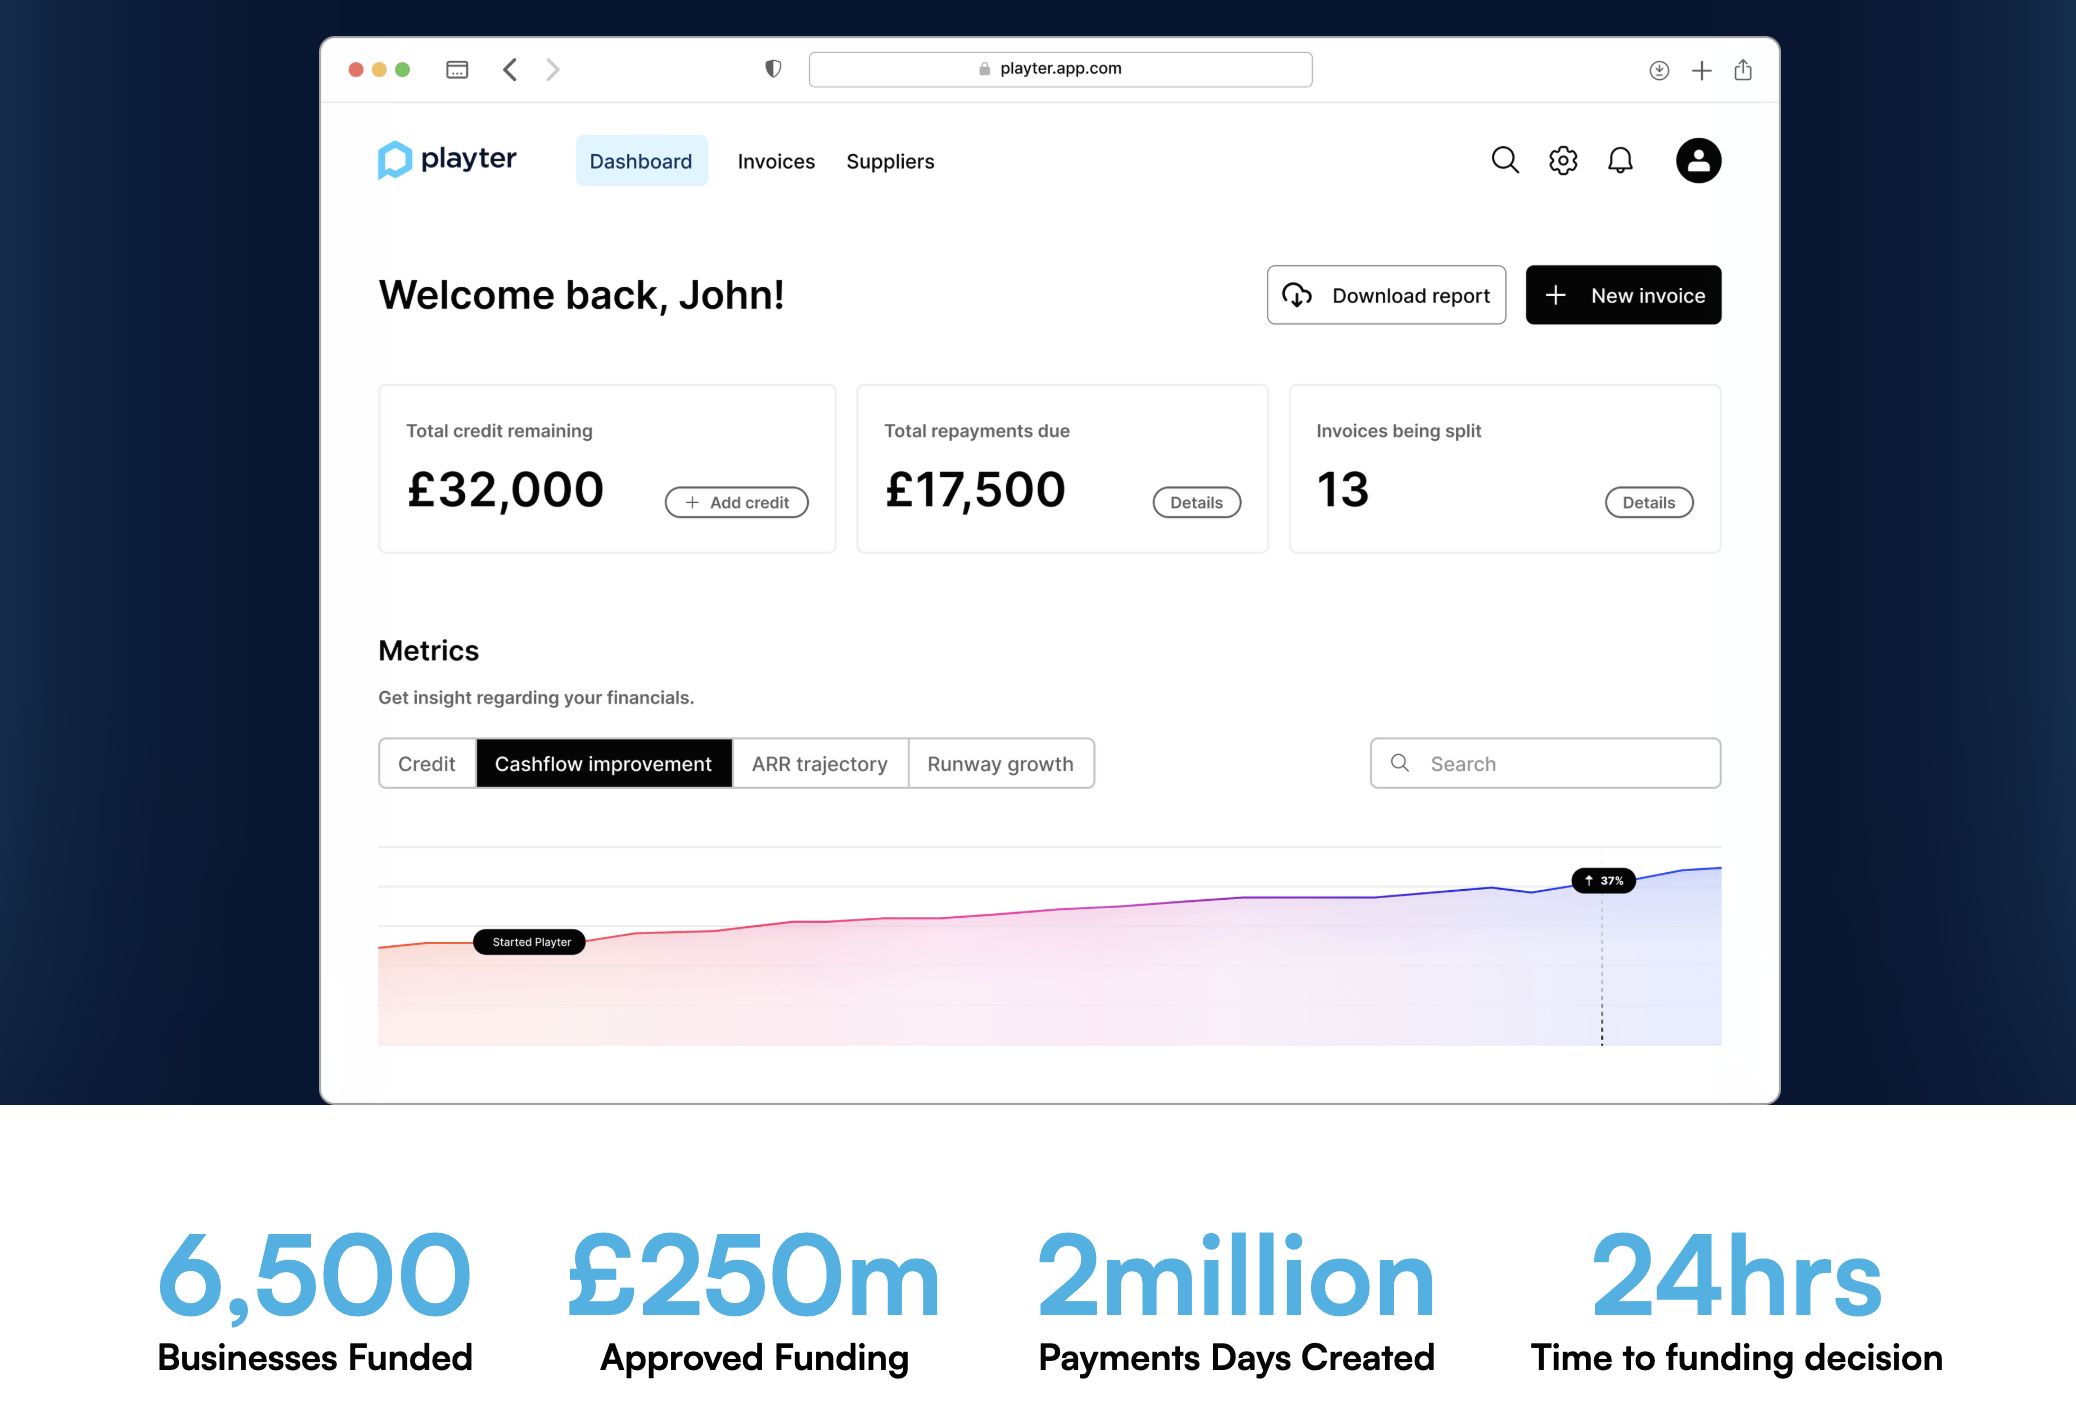Viewport: 2076px width, 1406px height.
Task: Open settings gear icon
Action: [1562, 160]
